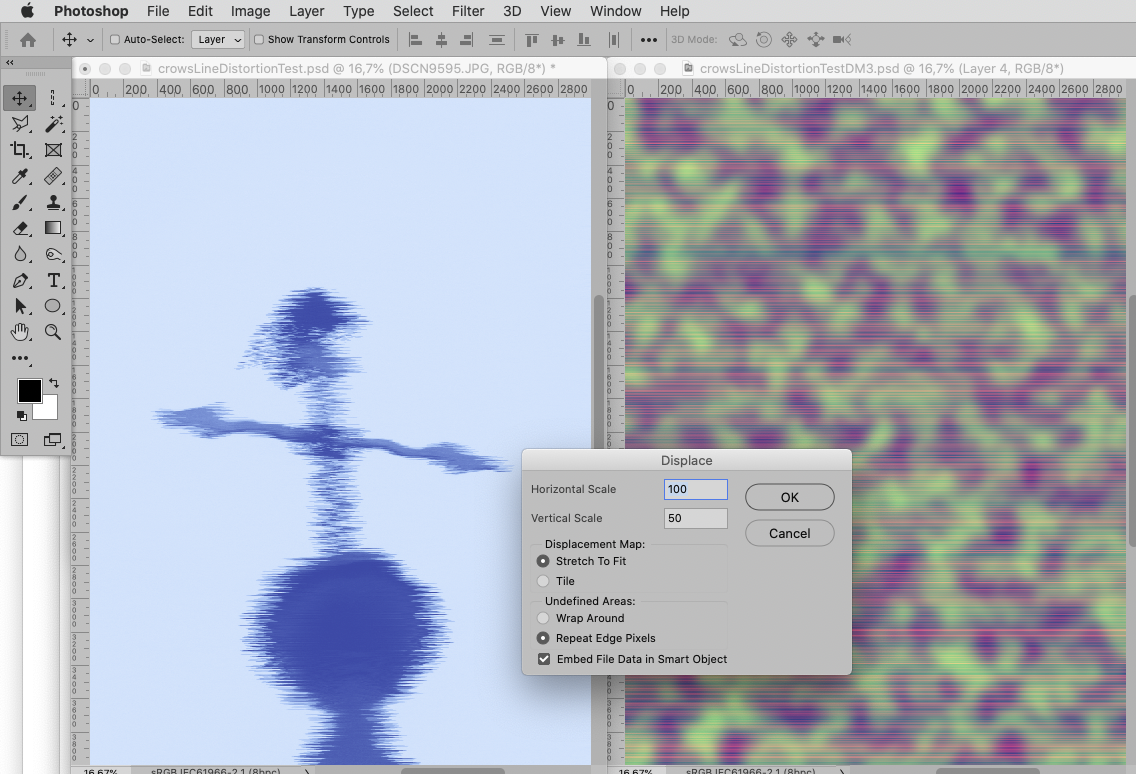The image size is (1136, 774).
Task: Activate the Gradient tool
Action: pos(52,228)
